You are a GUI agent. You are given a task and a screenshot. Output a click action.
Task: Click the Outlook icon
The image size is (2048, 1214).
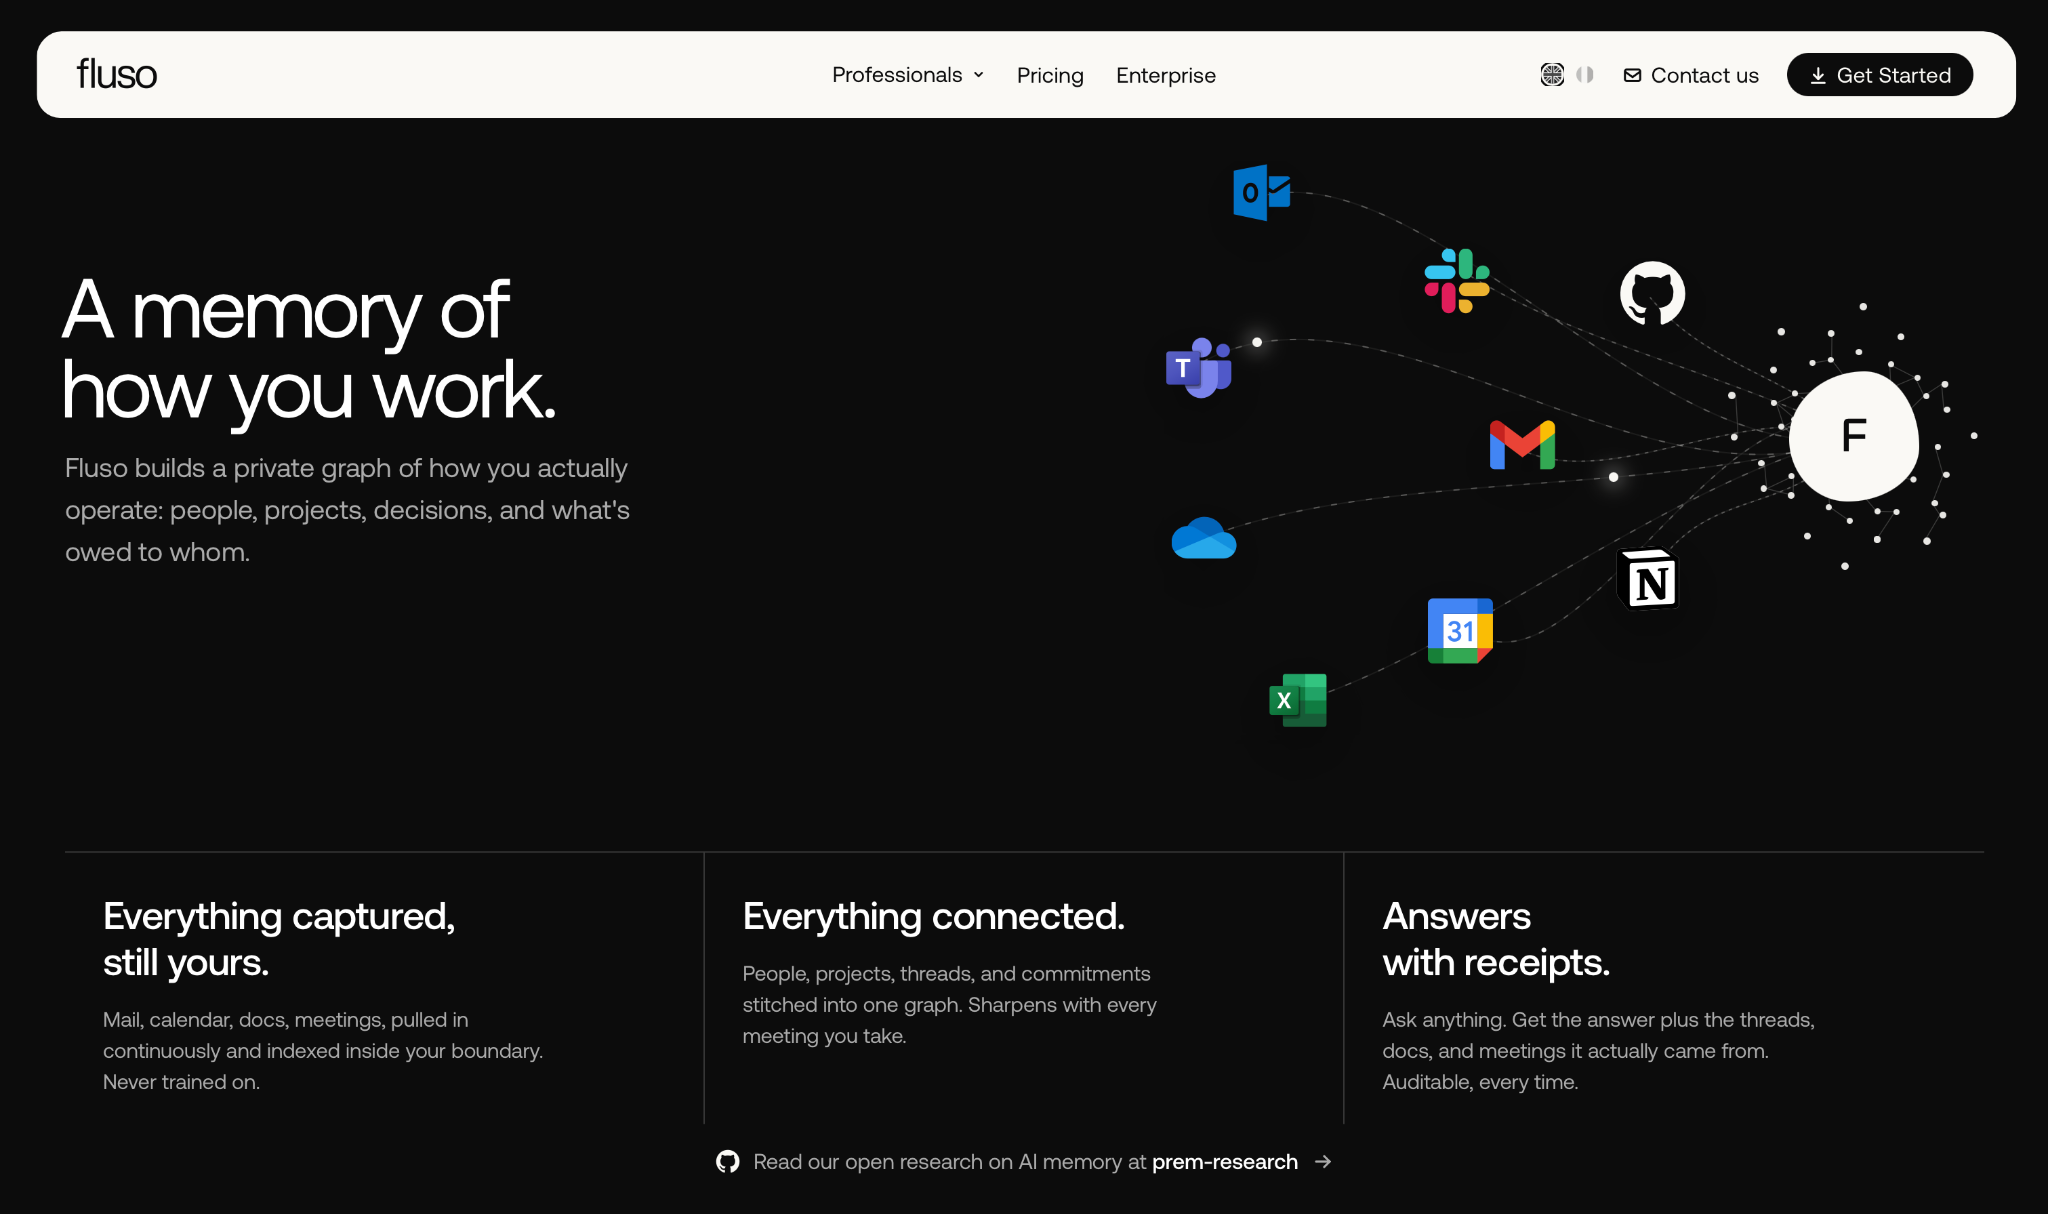click(x=1262, y=192)
